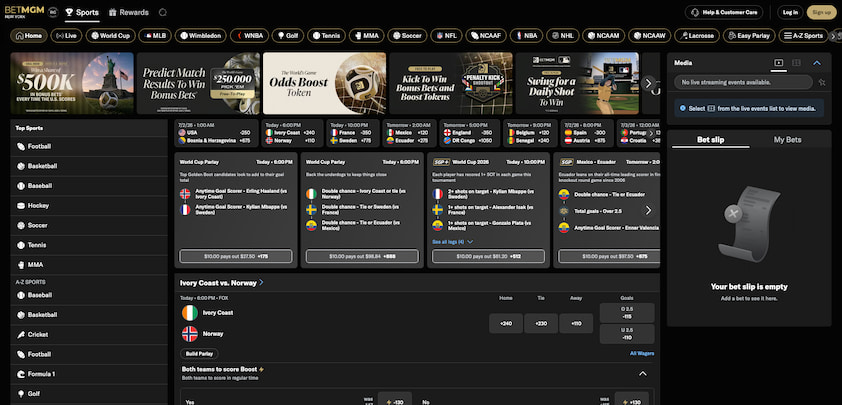Open WNBA pill in sports nav
842x405 pixels.
pyautogui.click(x=249, y=36)
